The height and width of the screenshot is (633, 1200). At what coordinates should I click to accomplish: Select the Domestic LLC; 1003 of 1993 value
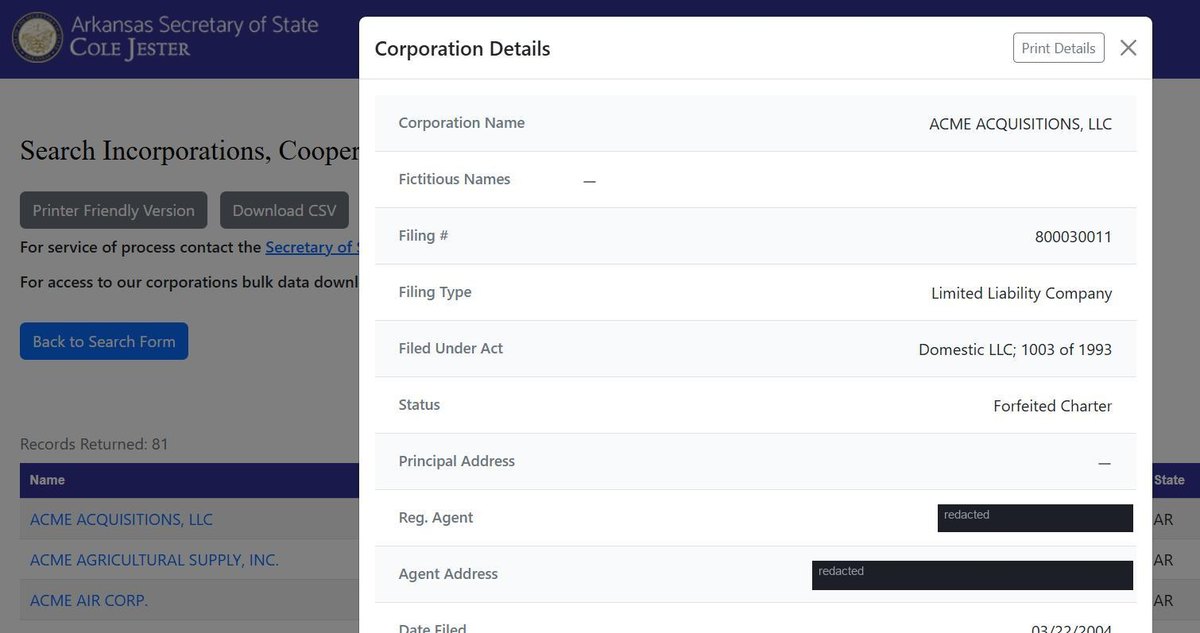(1015, 349)
